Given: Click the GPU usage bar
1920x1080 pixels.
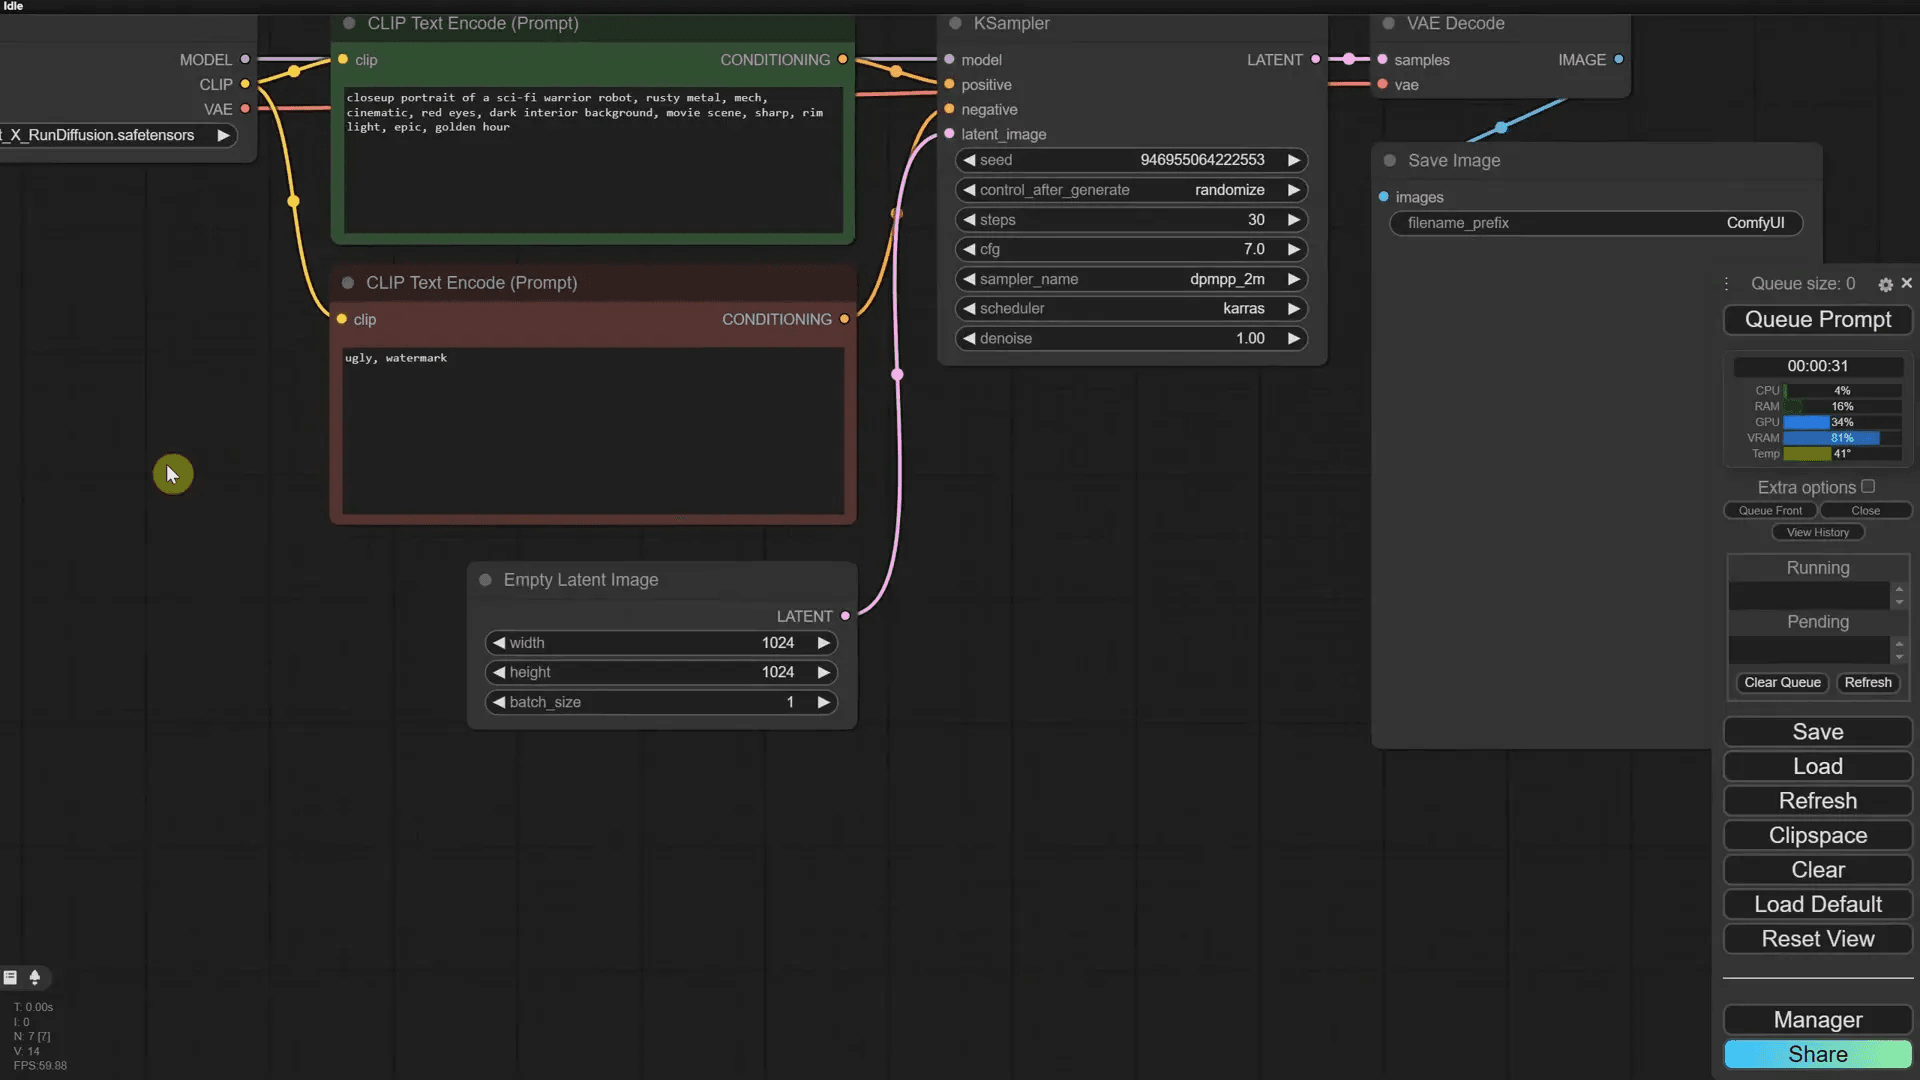Looking at the screenshot, I should pos(1841,422).
